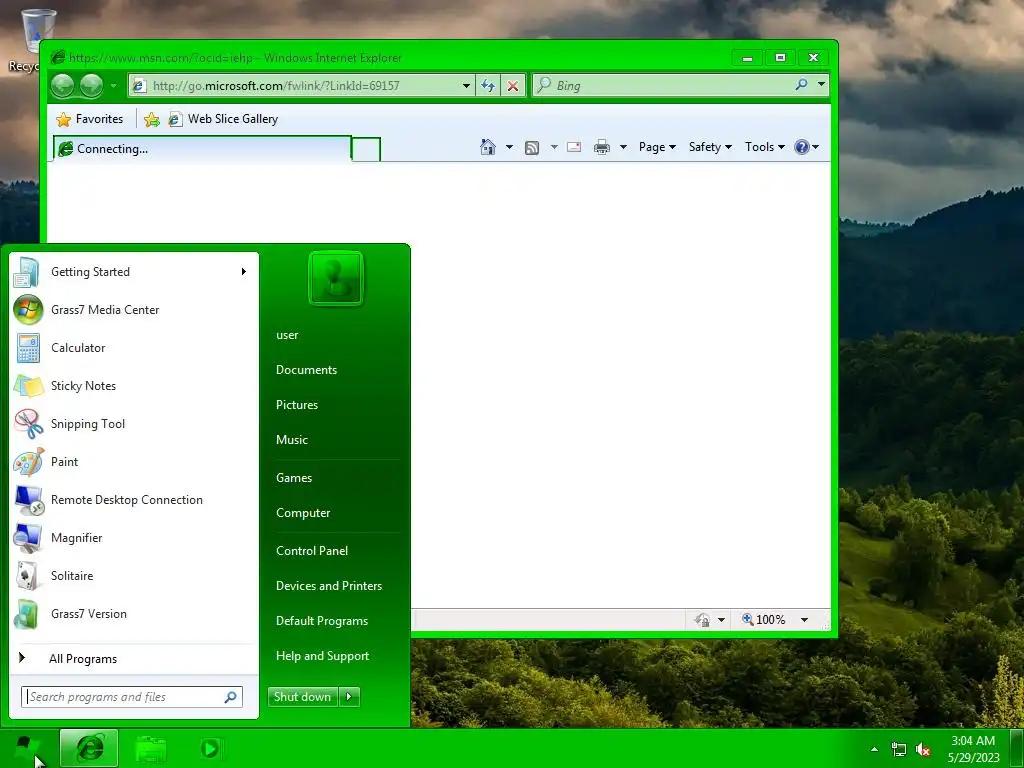Click the Stop loading red X icon
Image resolution: width=1024 pixels, height=768 pixels.
pyautogui.click(x=513, y=86)
